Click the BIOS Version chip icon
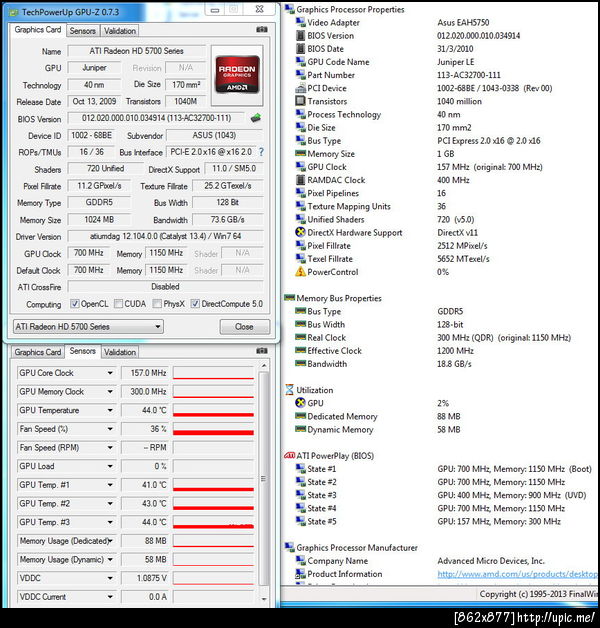The image size is (600, 628). pos(300,36)
